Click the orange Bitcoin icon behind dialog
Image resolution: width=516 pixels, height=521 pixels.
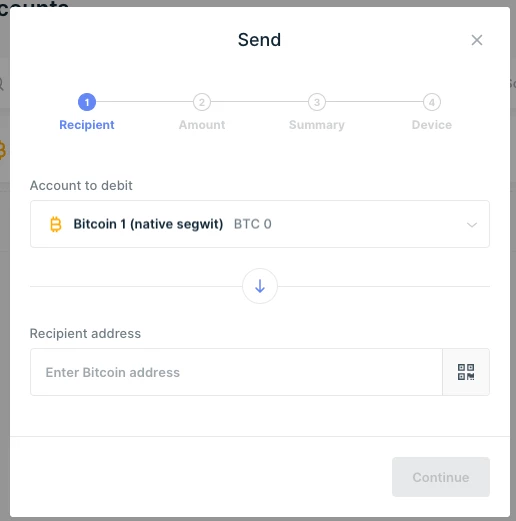coord(3,150)
